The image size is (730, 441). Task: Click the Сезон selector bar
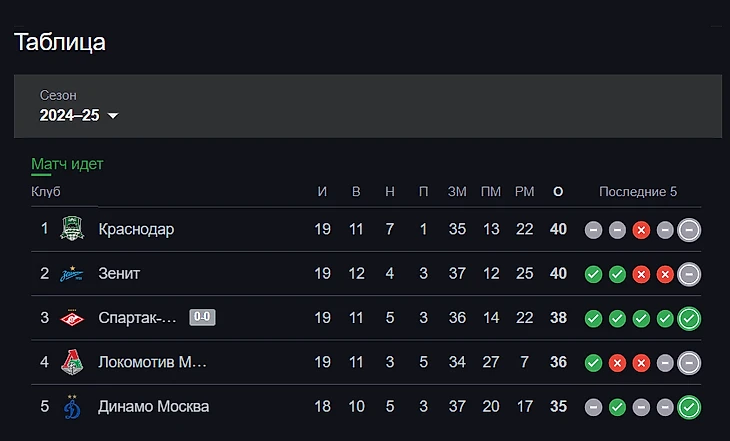367,105
